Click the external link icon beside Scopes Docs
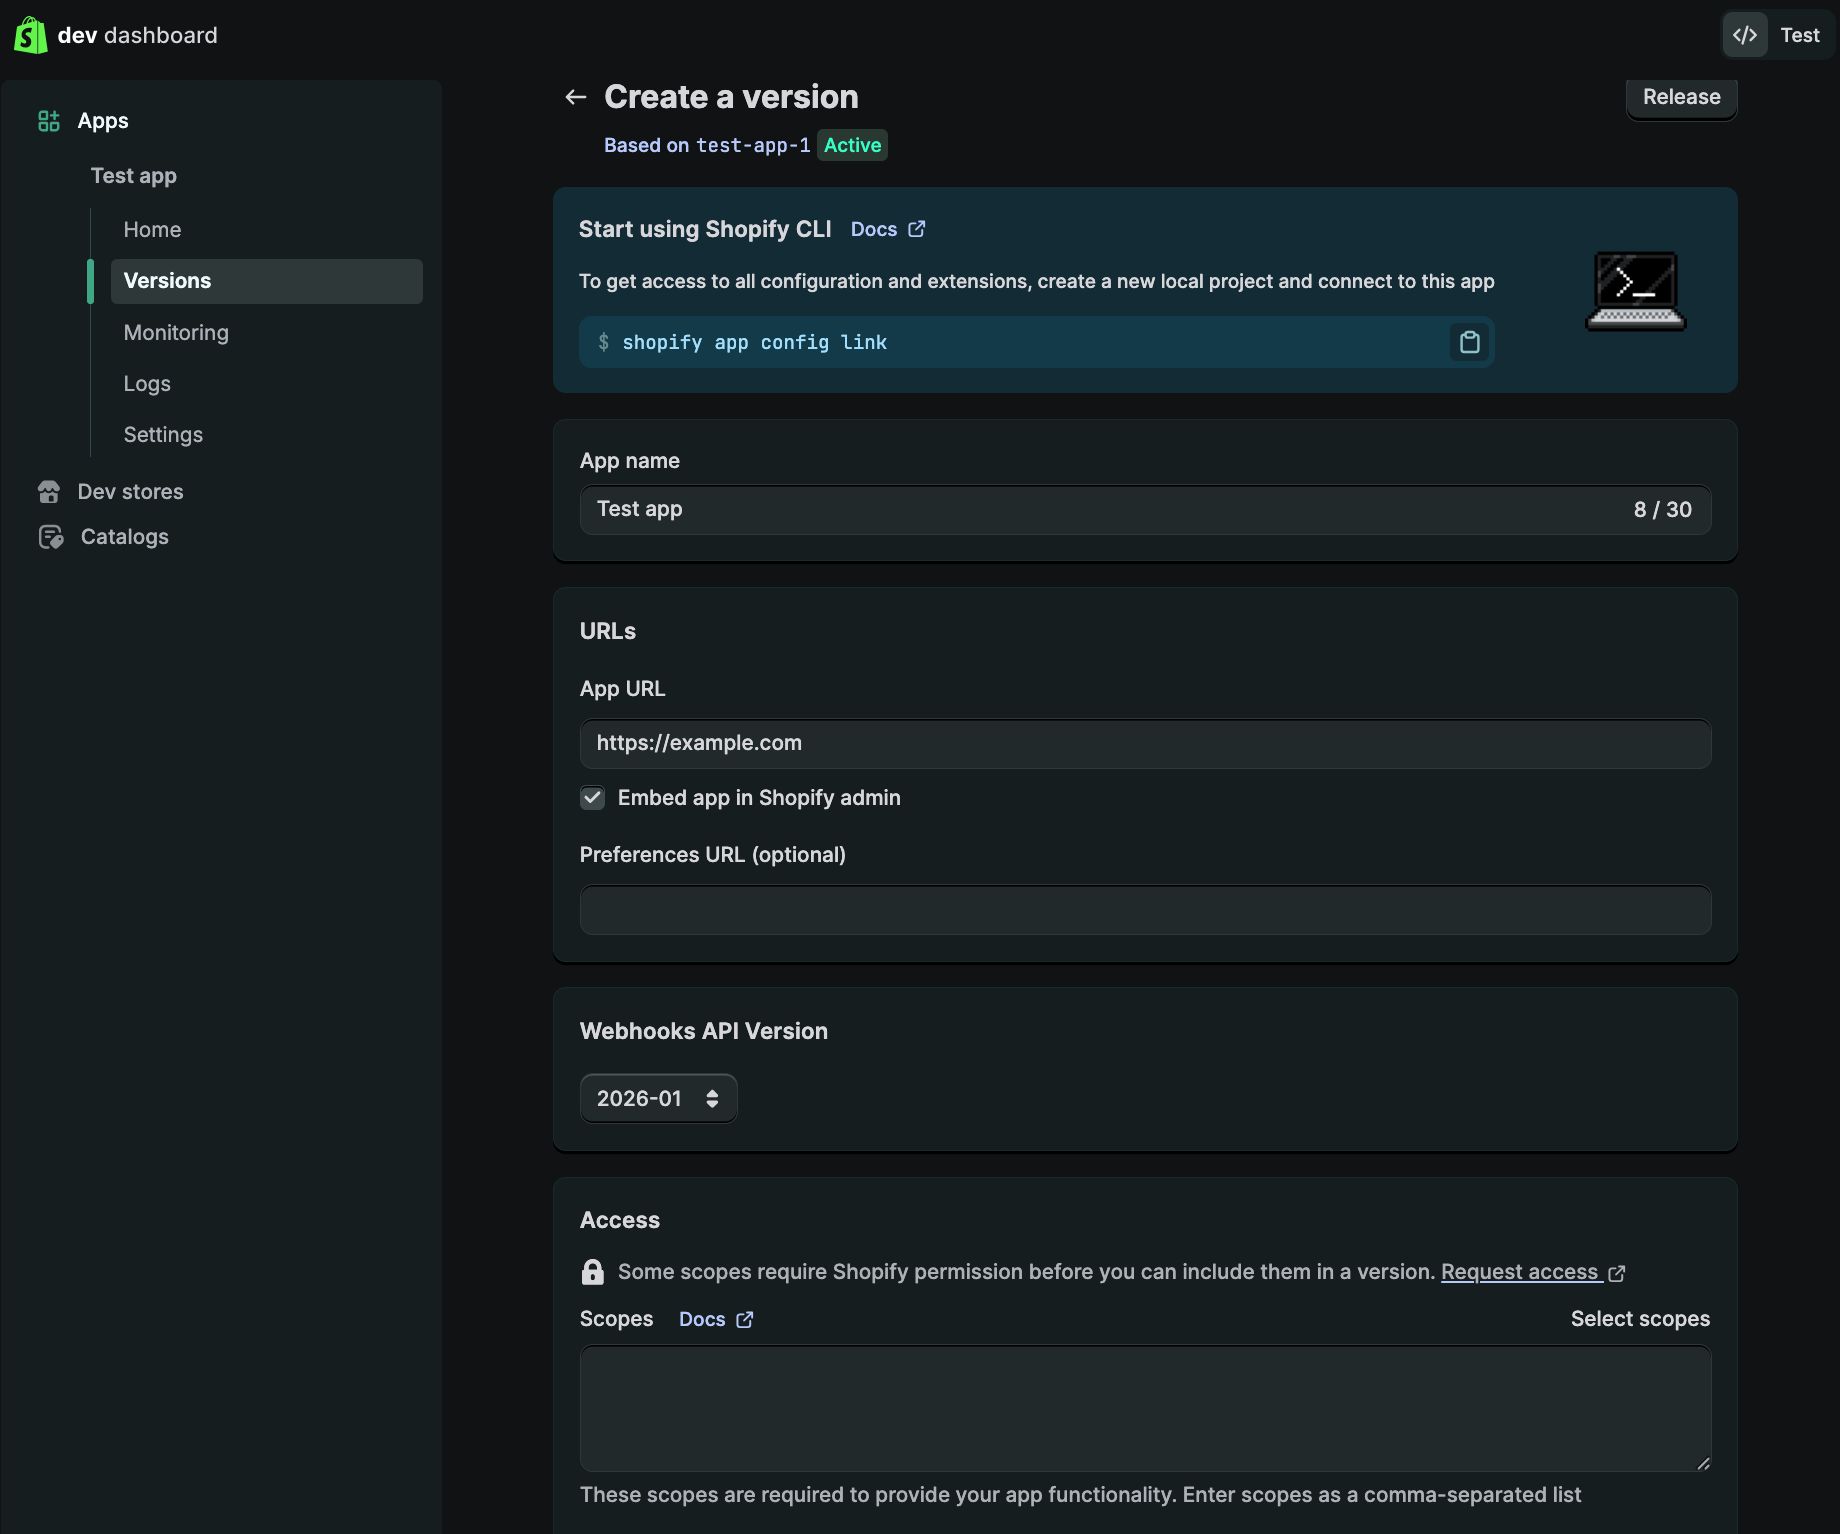This screenshot has height=1534, width=1840. click(x=745, y=1320)
